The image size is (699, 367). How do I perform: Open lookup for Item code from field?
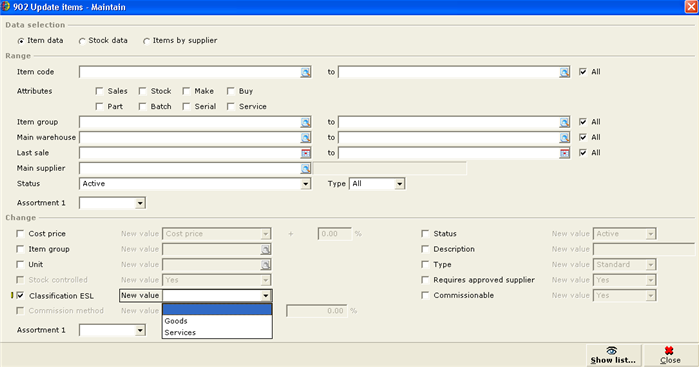305,72
